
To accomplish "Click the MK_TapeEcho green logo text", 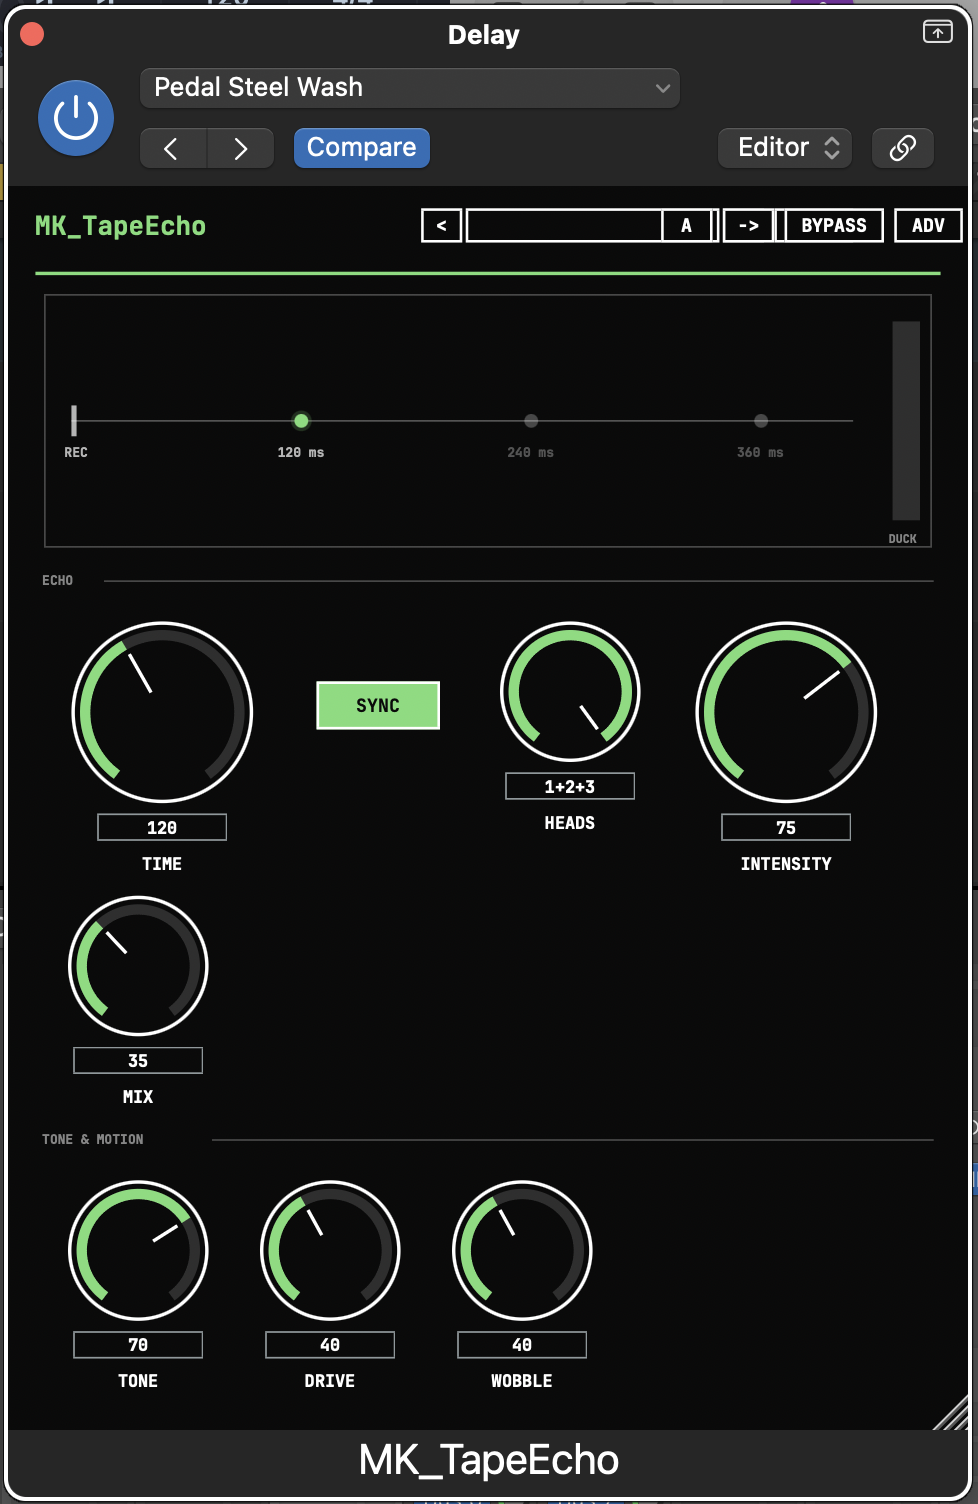I will click(120, 226).
